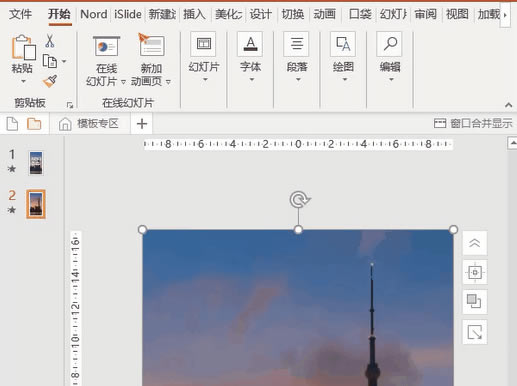Click animation star under slide 2
Image resolution: width=517 pixels, height=386 pixels.
pos(12,210)
